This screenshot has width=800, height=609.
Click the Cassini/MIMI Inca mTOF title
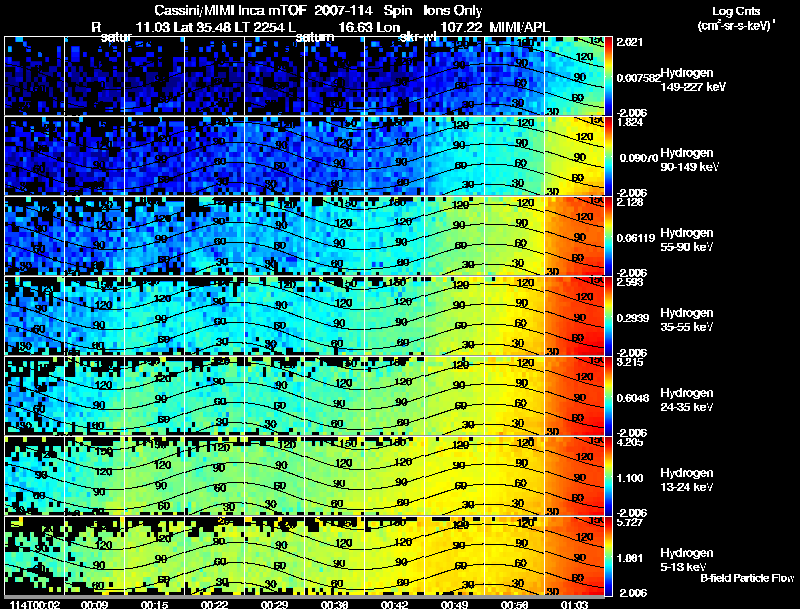pyautogui.click(x=230, y=10)
